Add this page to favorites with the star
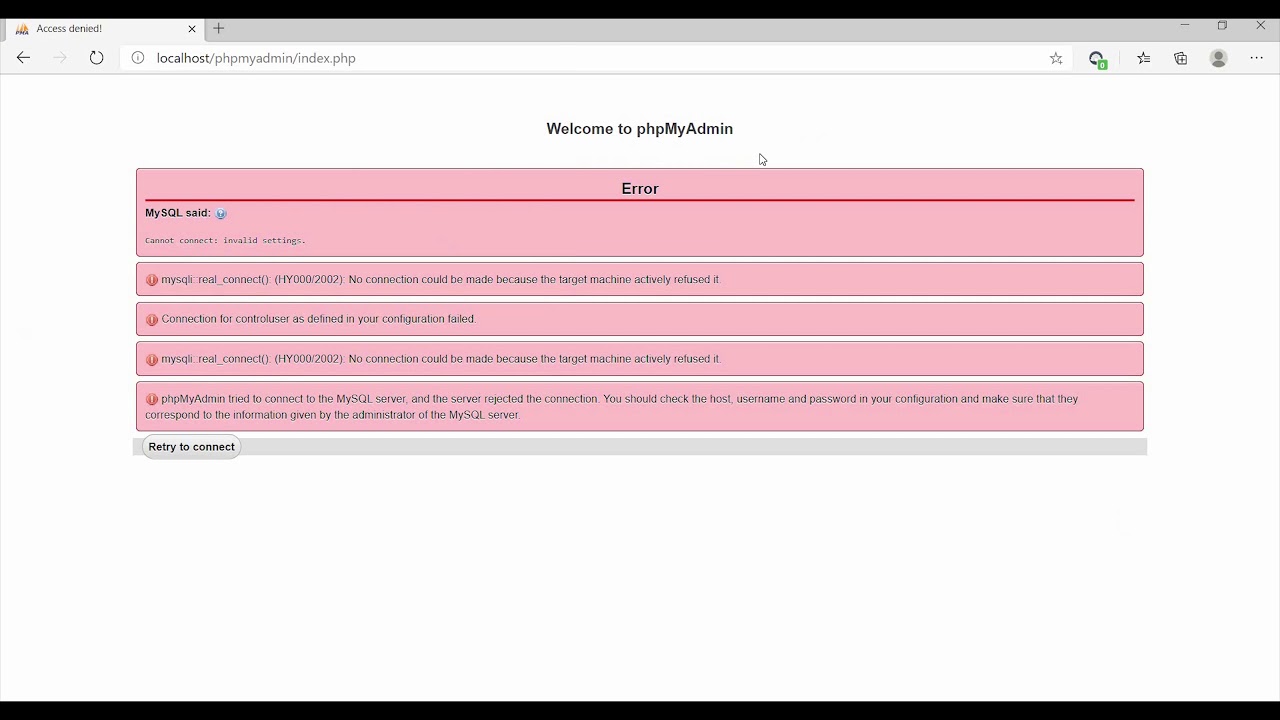This screenshot has width=1280, height=720. click(1056, 58)
